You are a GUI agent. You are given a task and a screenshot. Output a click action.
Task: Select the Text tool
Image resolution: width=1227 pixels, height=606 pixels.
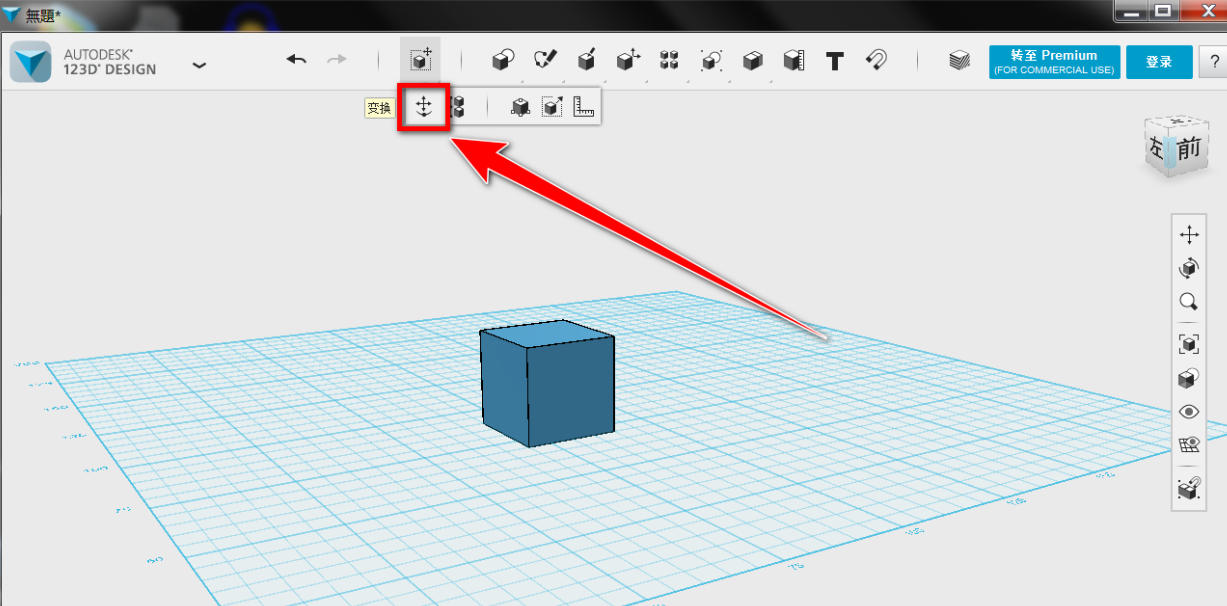coord(835,61)
